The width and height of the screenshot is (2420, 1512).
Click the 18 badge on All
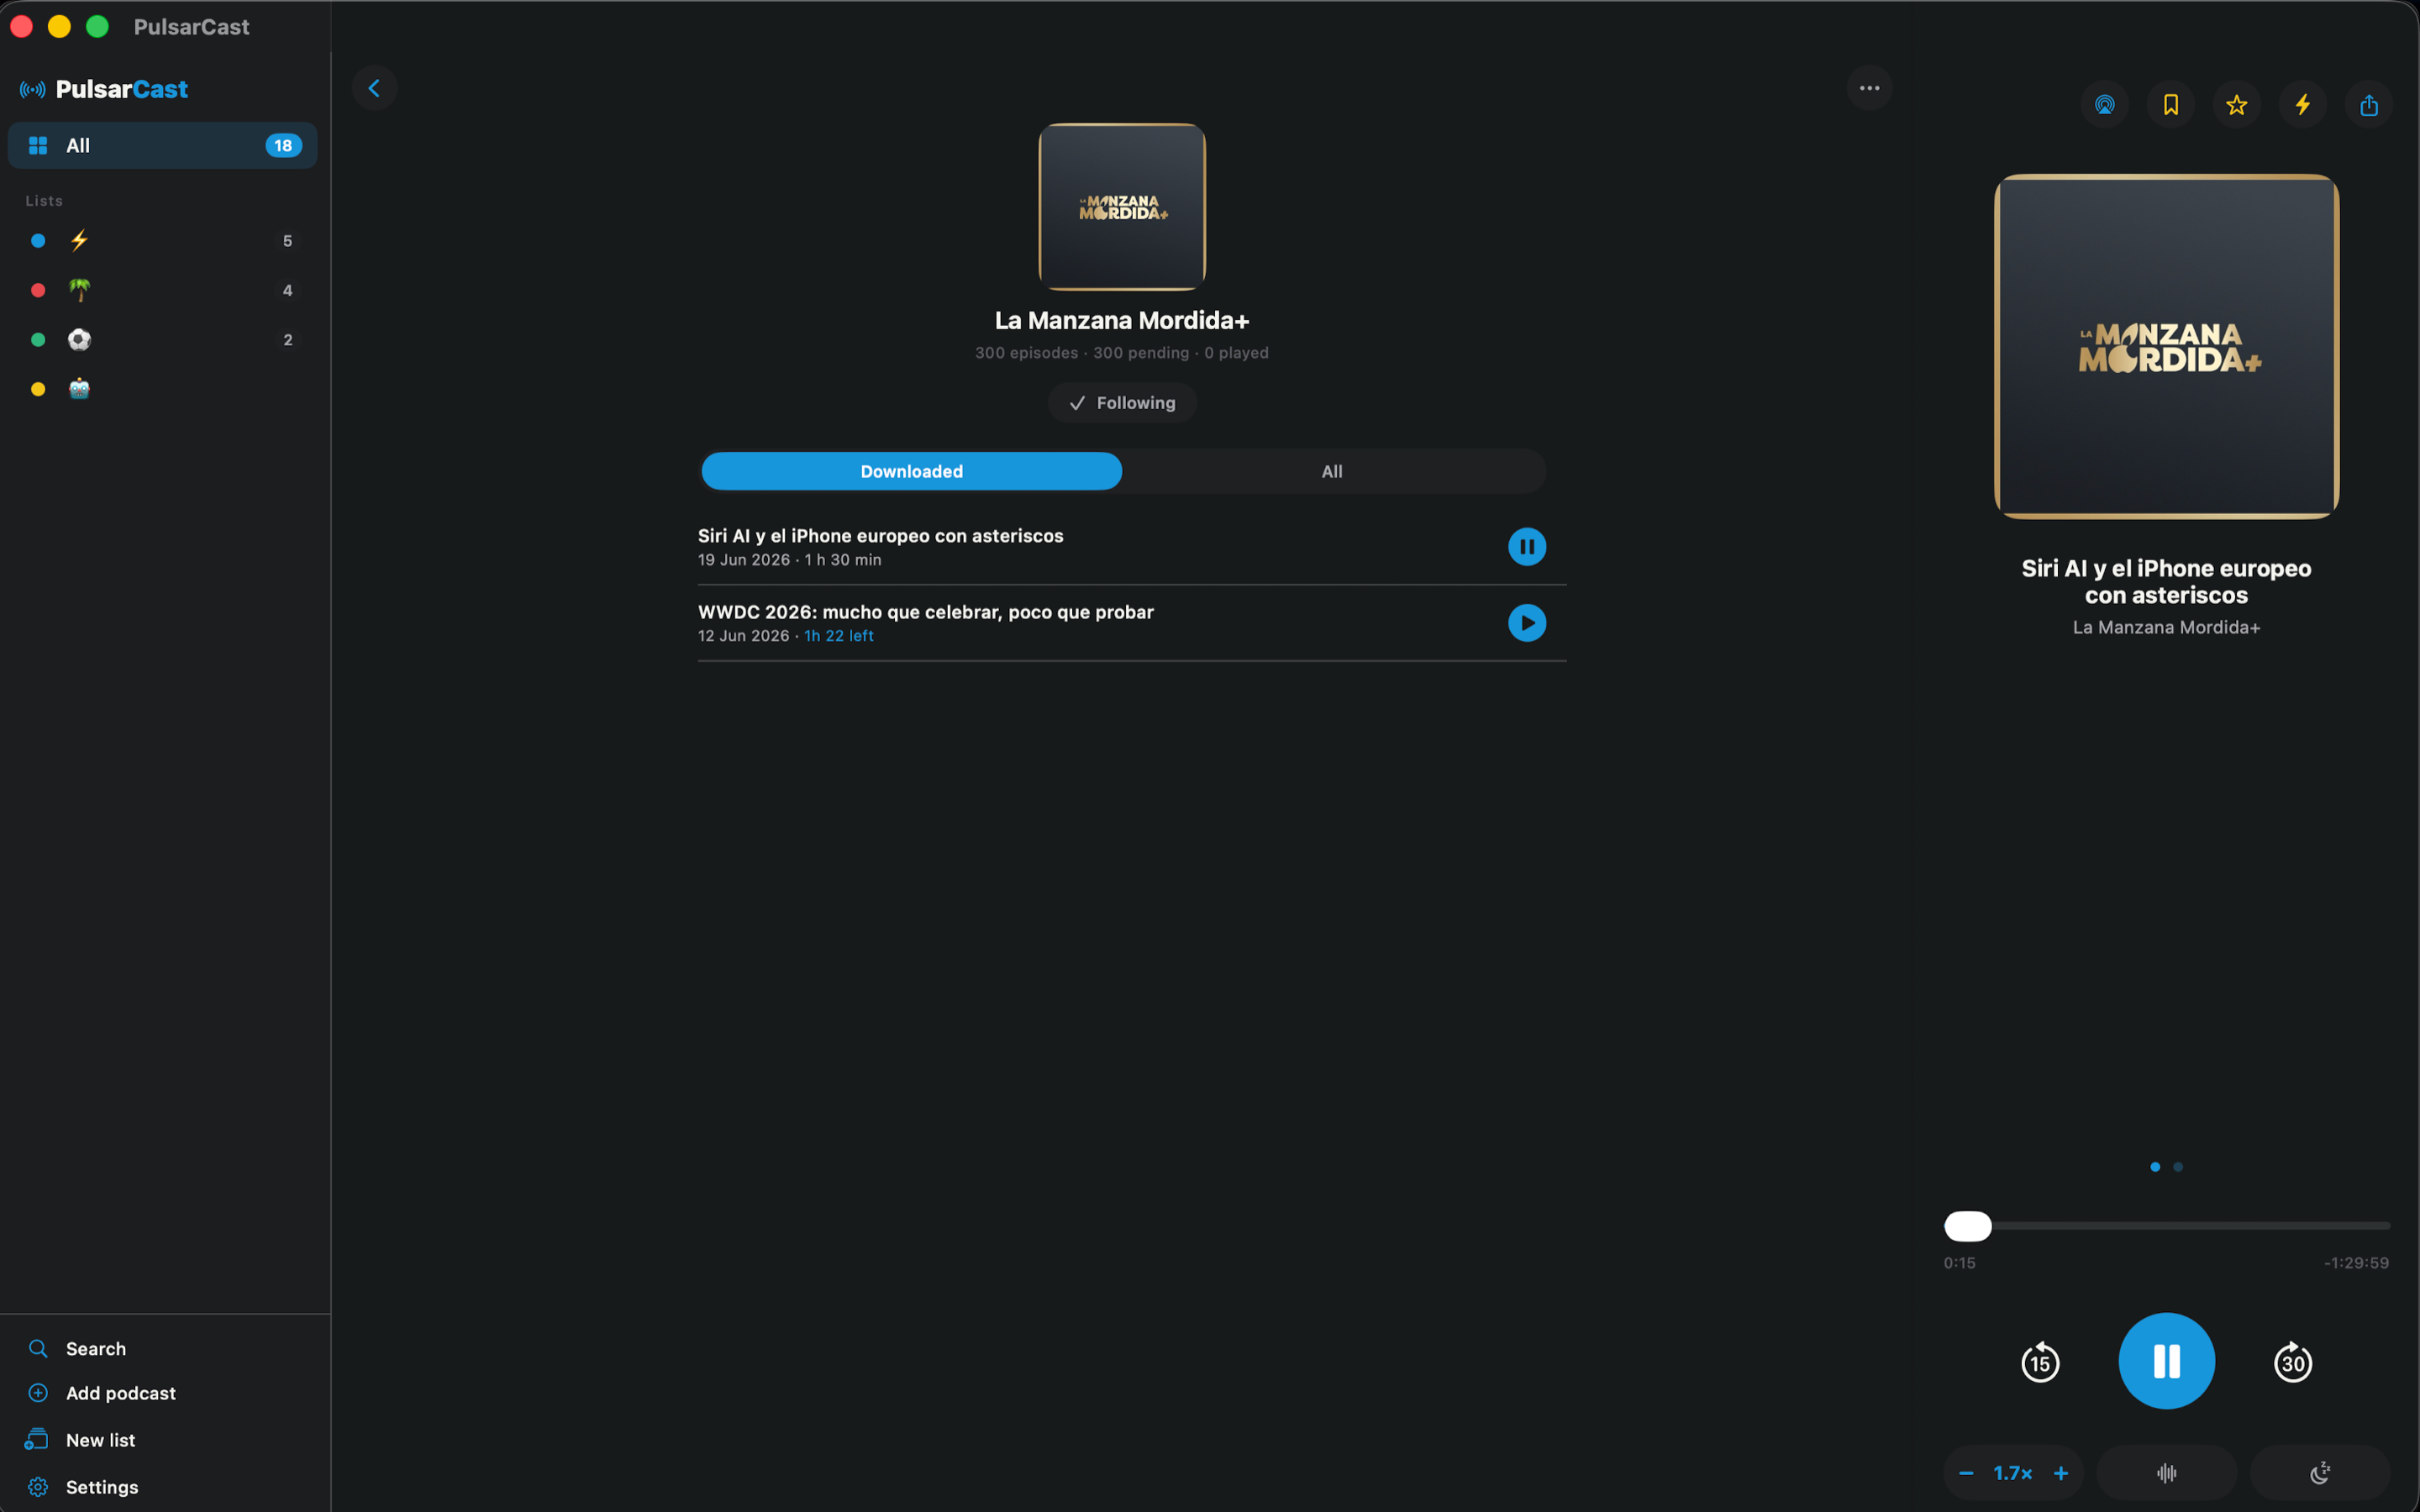[283, 146]
